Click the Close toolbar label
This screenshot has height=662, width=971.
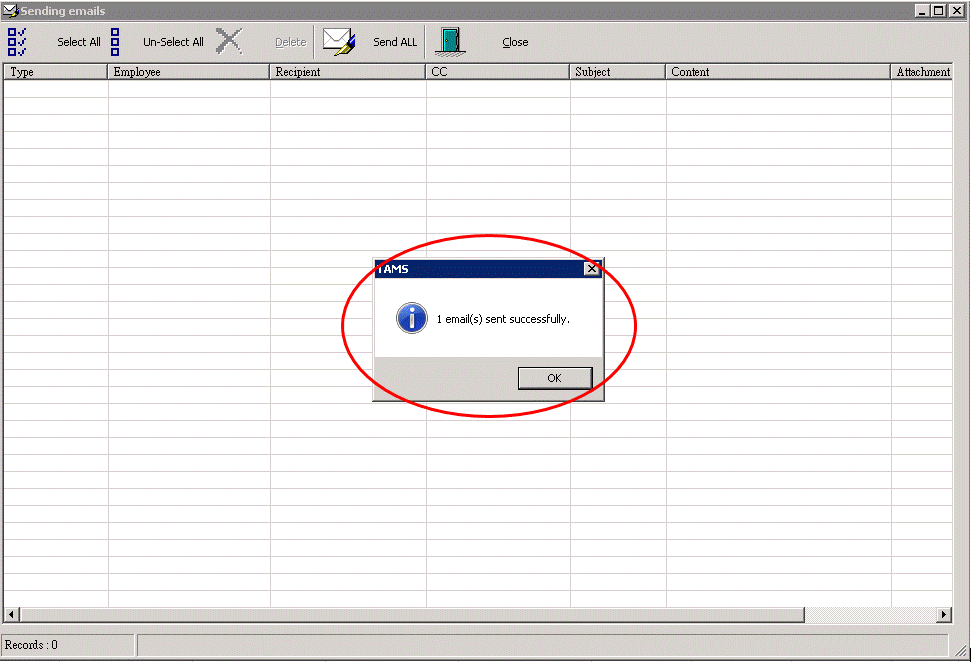click(515, 42)
